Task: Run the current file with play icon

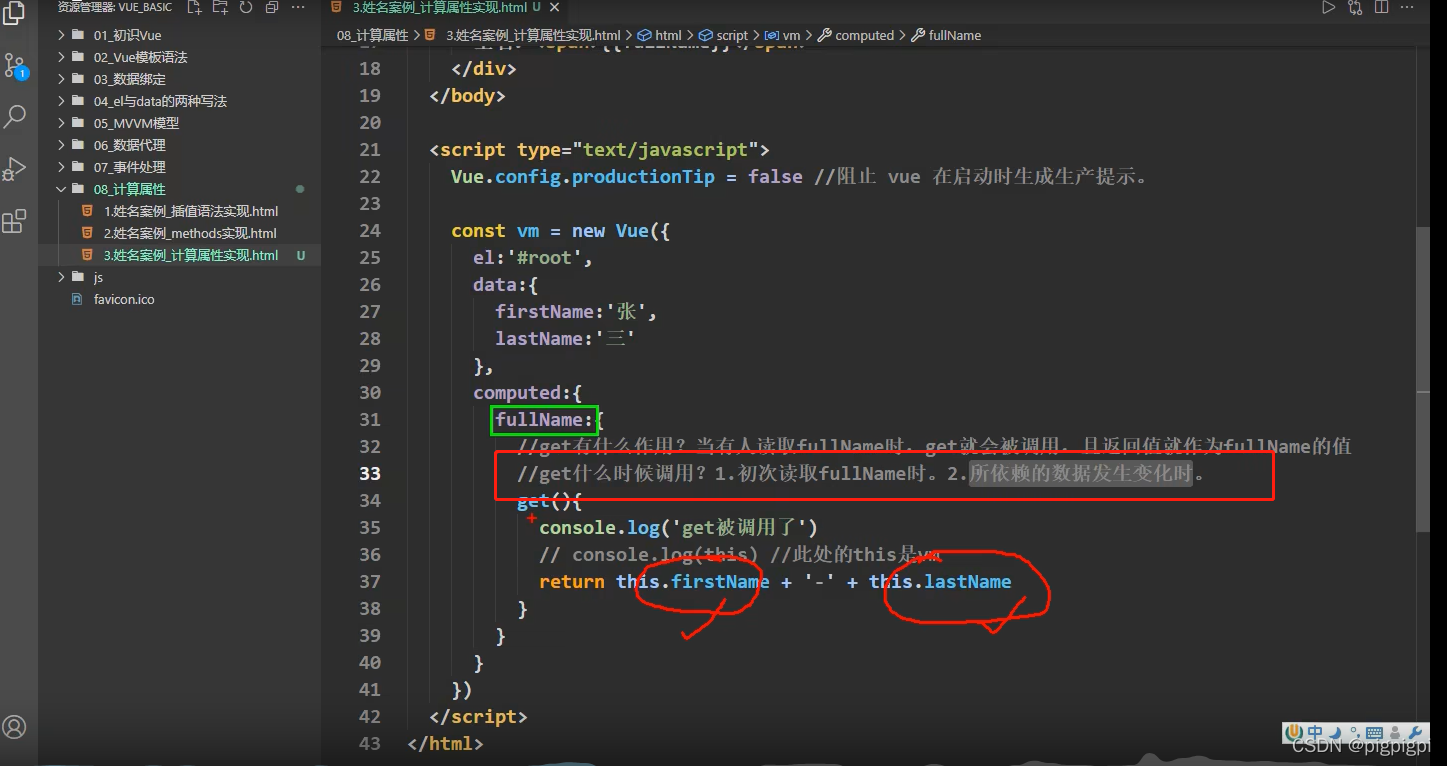Action: click(1328, 7)
